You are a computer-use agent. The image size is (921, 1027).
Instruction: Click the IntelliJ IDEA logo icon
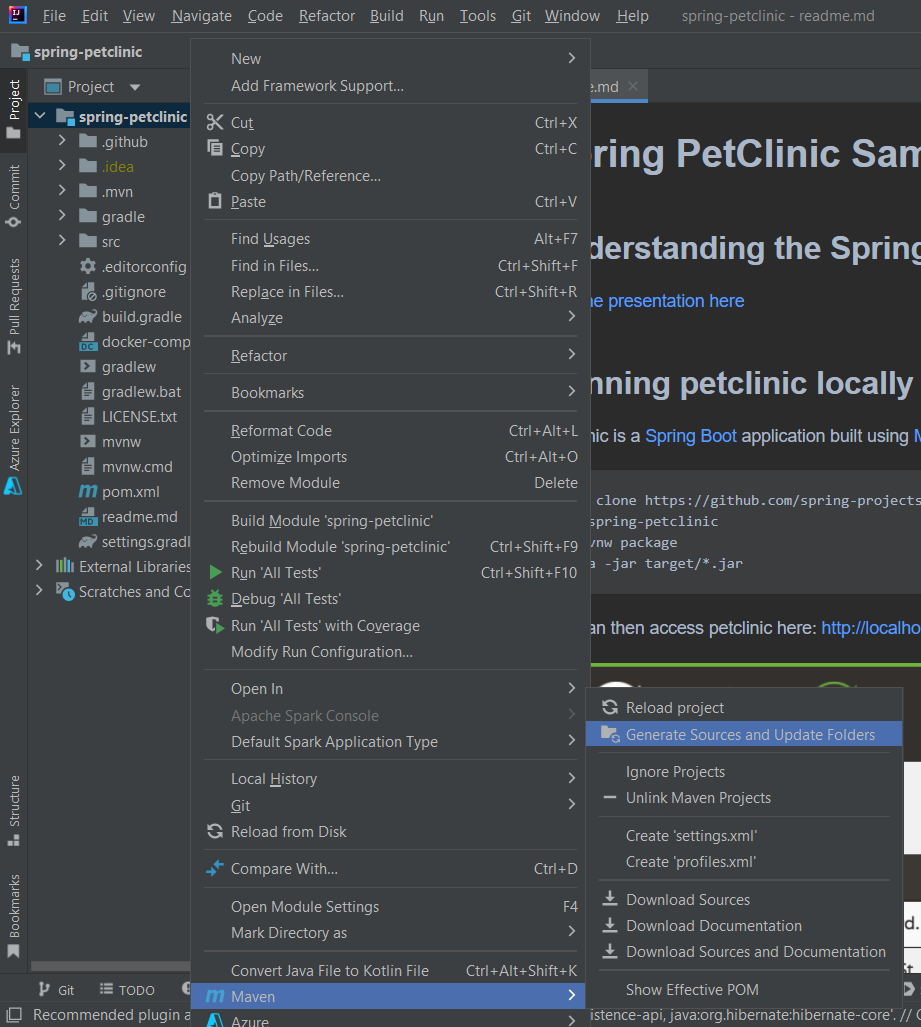click(x=18, y=14)
